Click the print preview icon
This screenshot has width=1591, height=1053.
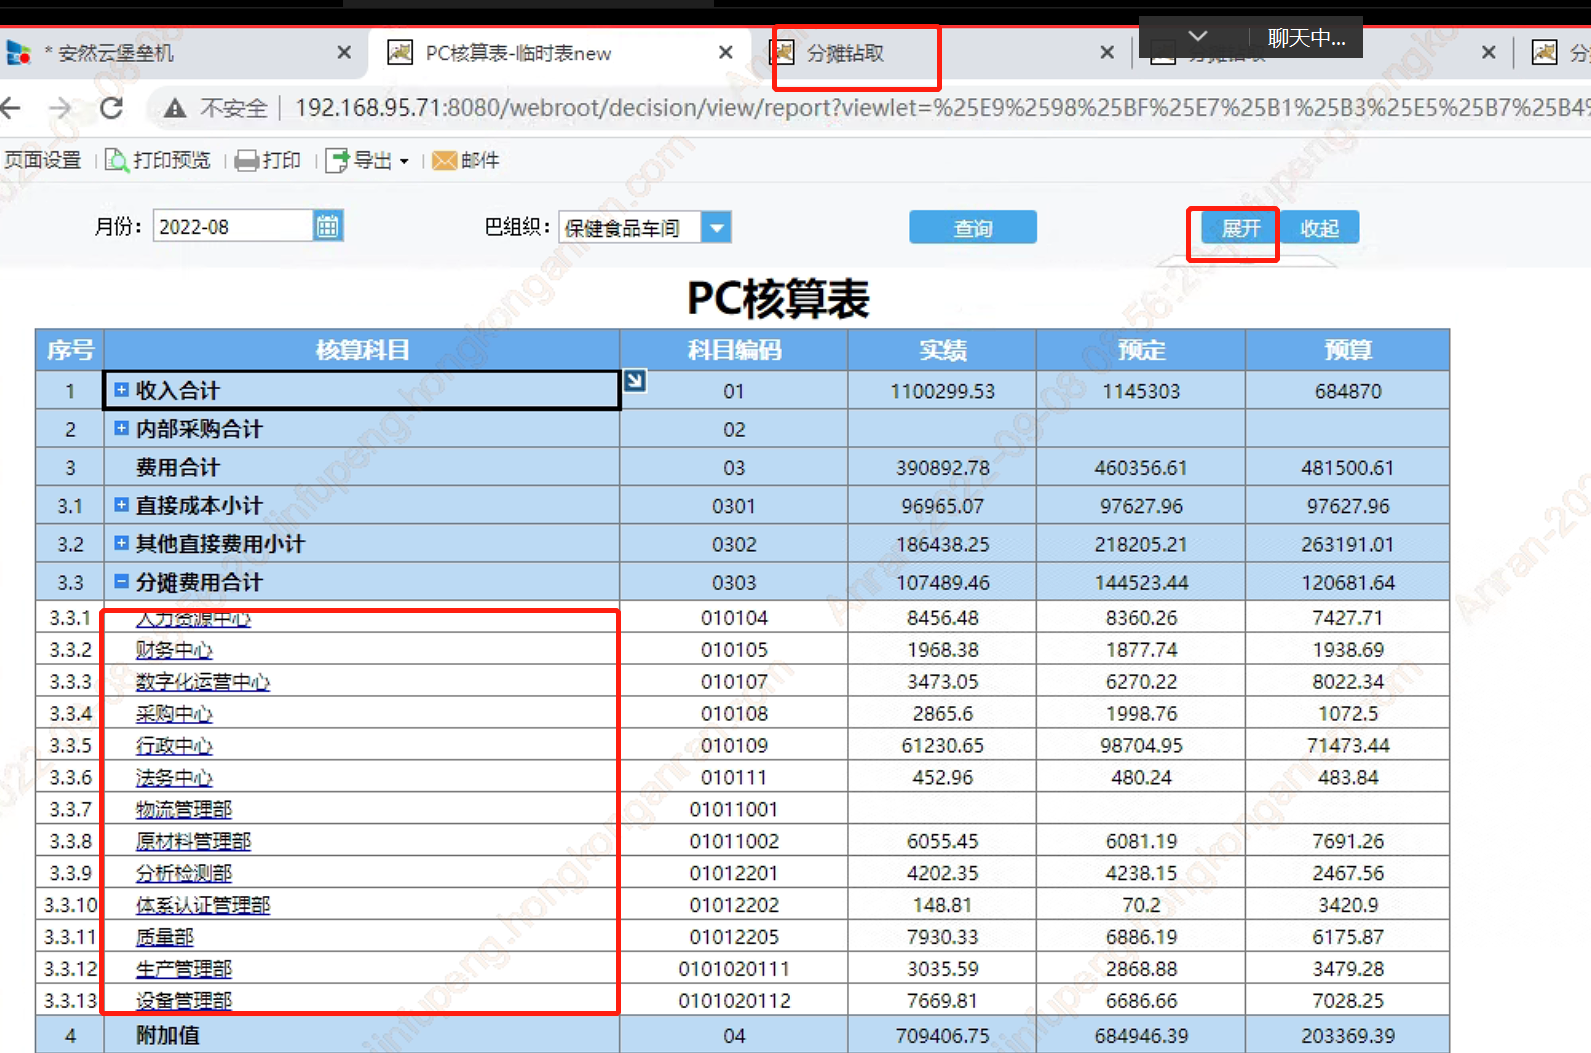coord(117,160)
